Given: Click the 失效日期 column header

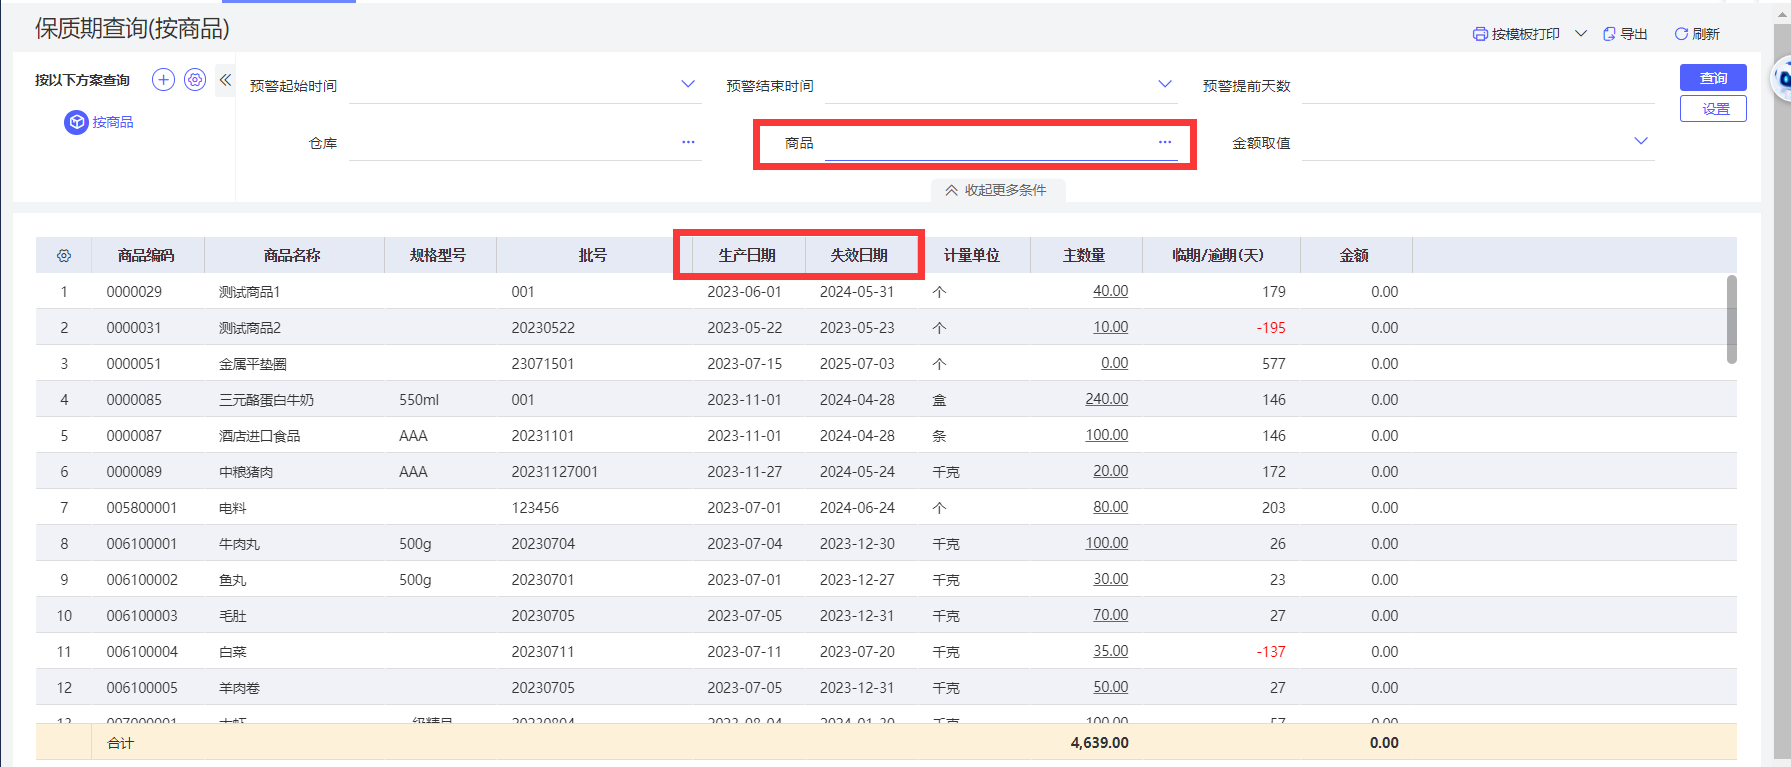Looking at the screenshot, I should click(x=859, y=255).
